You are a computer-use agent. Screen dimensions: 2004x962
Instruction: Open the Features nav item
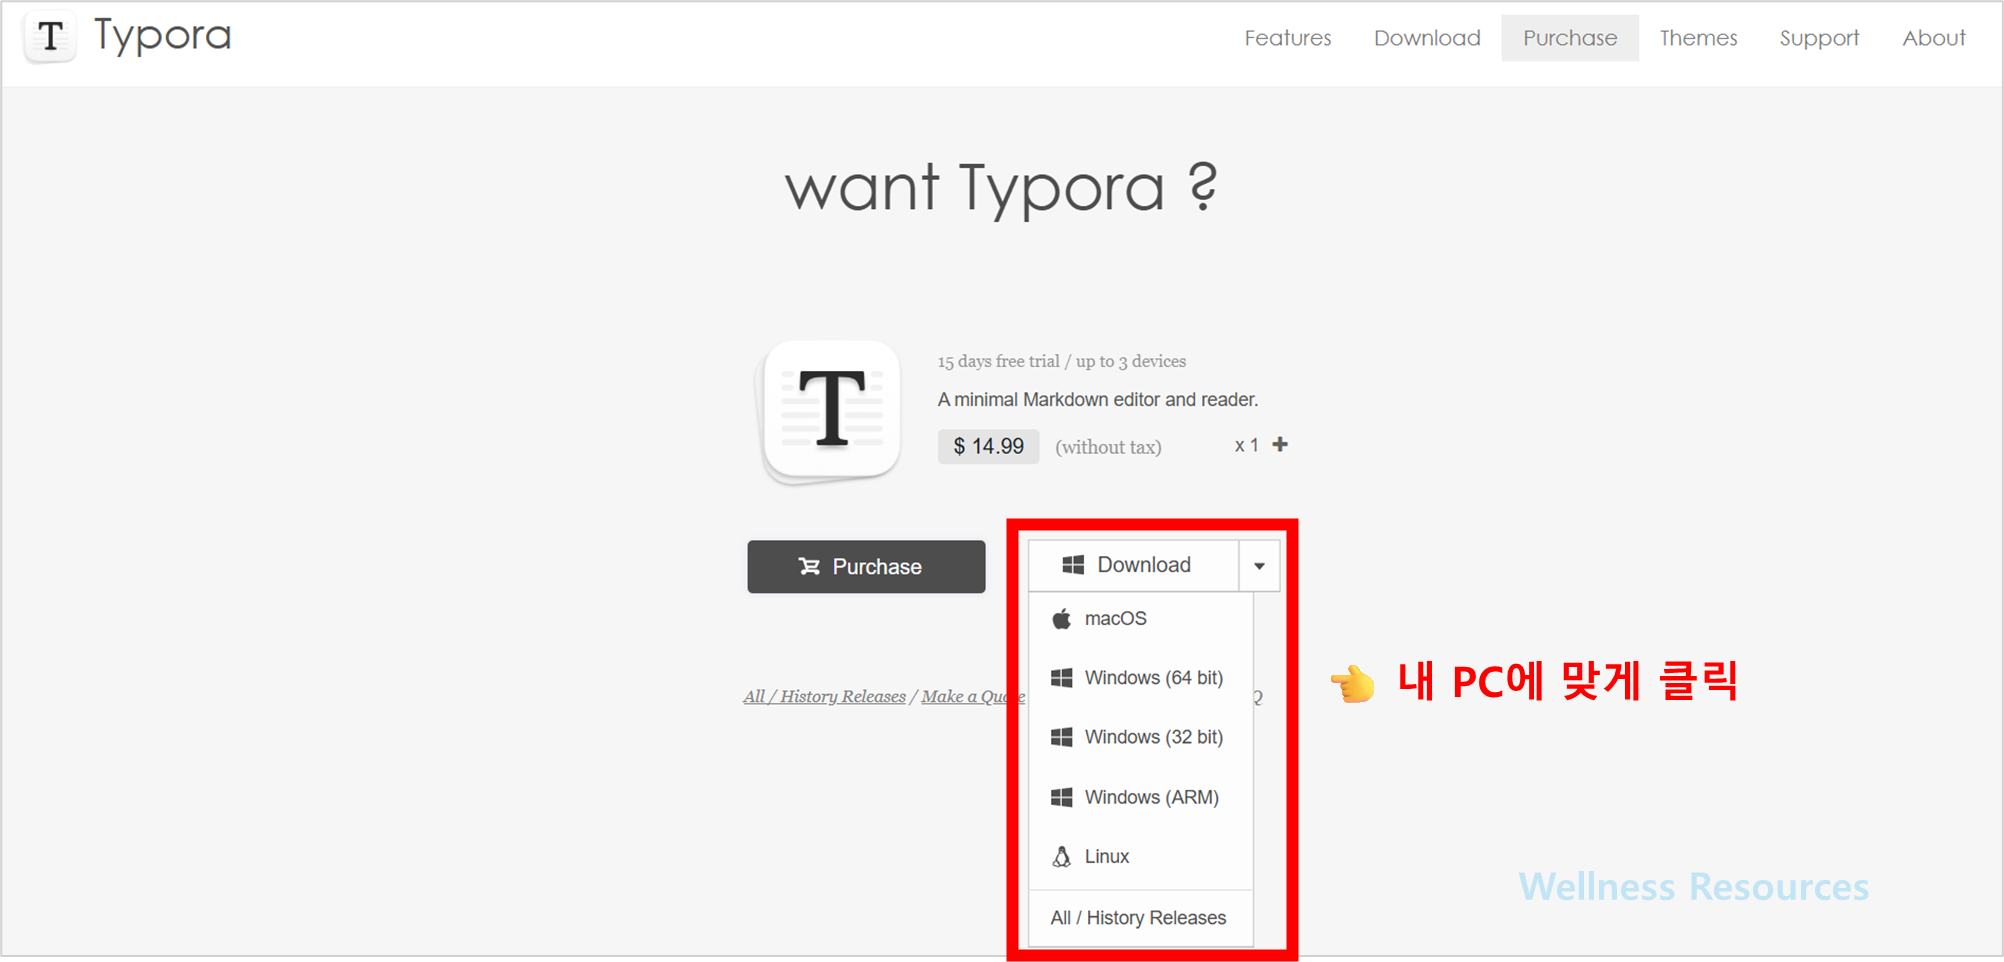(x=1287, y=38)
